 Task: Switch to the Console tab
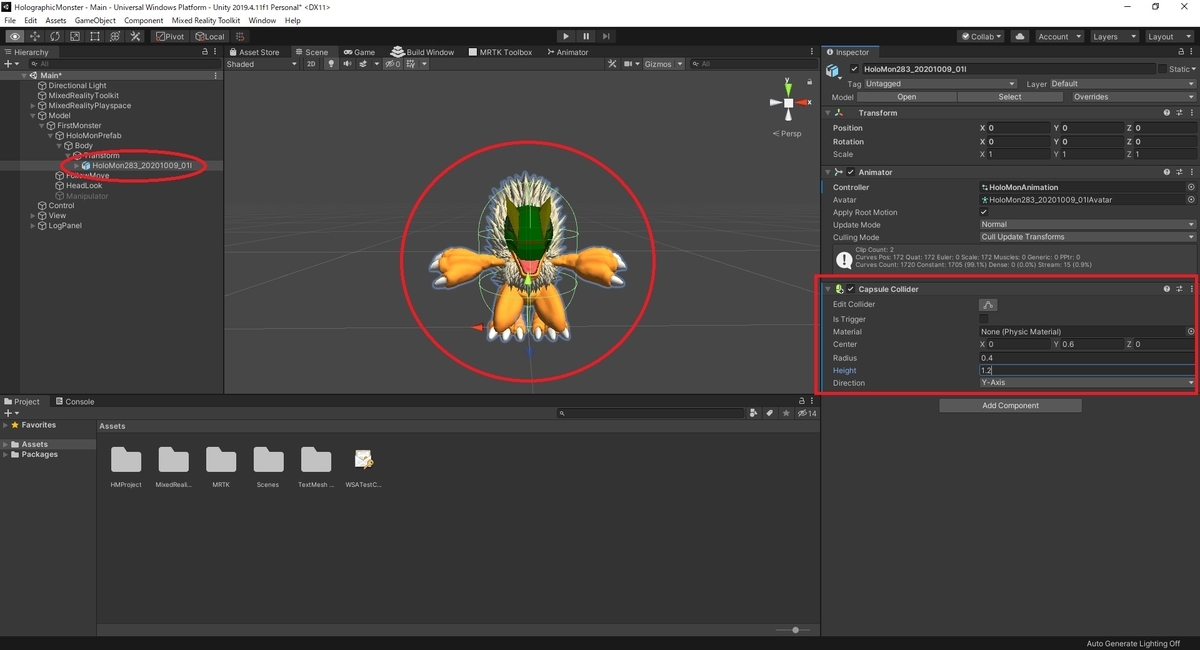(x=75, y=402)
